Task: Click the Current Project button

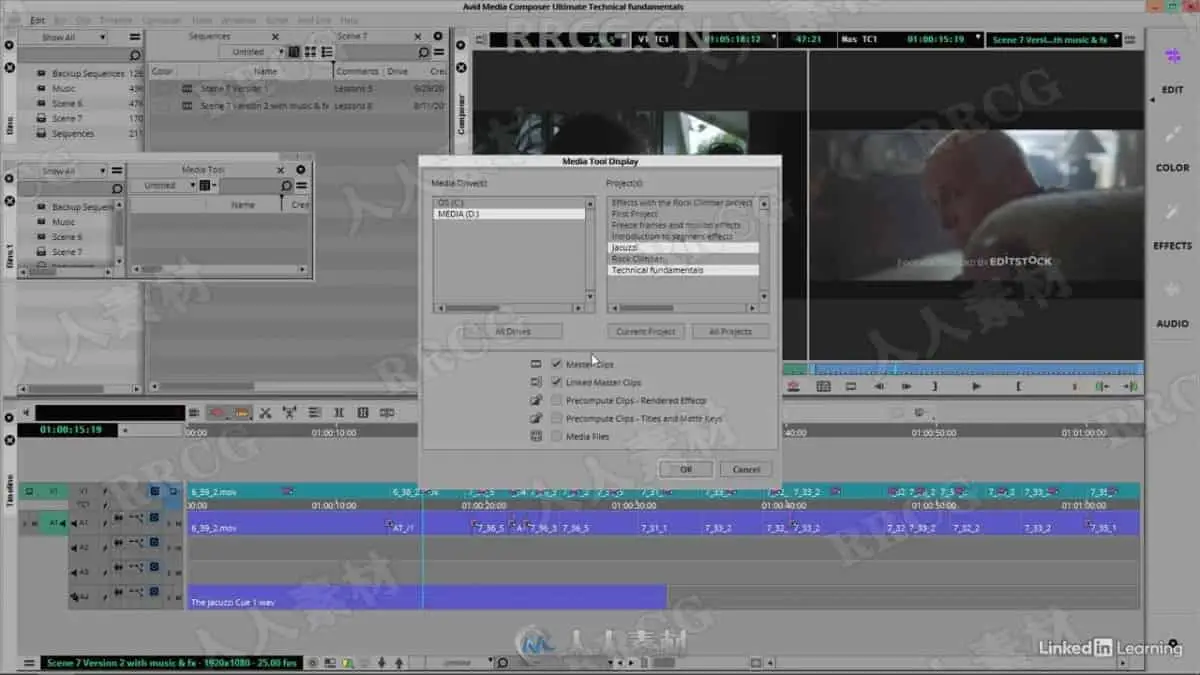Action: [x=646, y=331]
